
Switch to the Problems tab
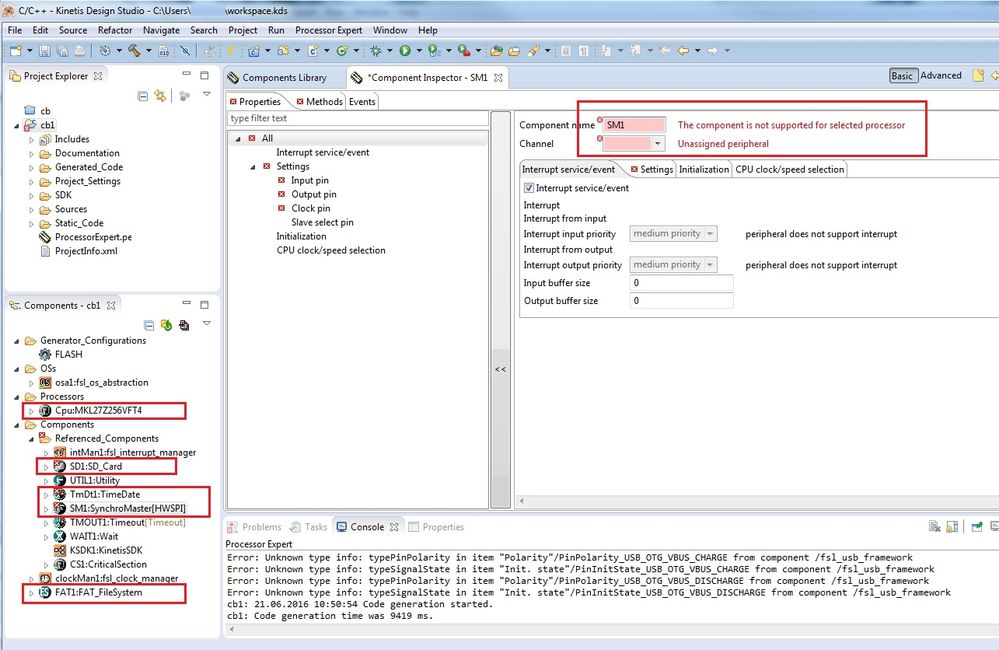(x=255, y=527)
